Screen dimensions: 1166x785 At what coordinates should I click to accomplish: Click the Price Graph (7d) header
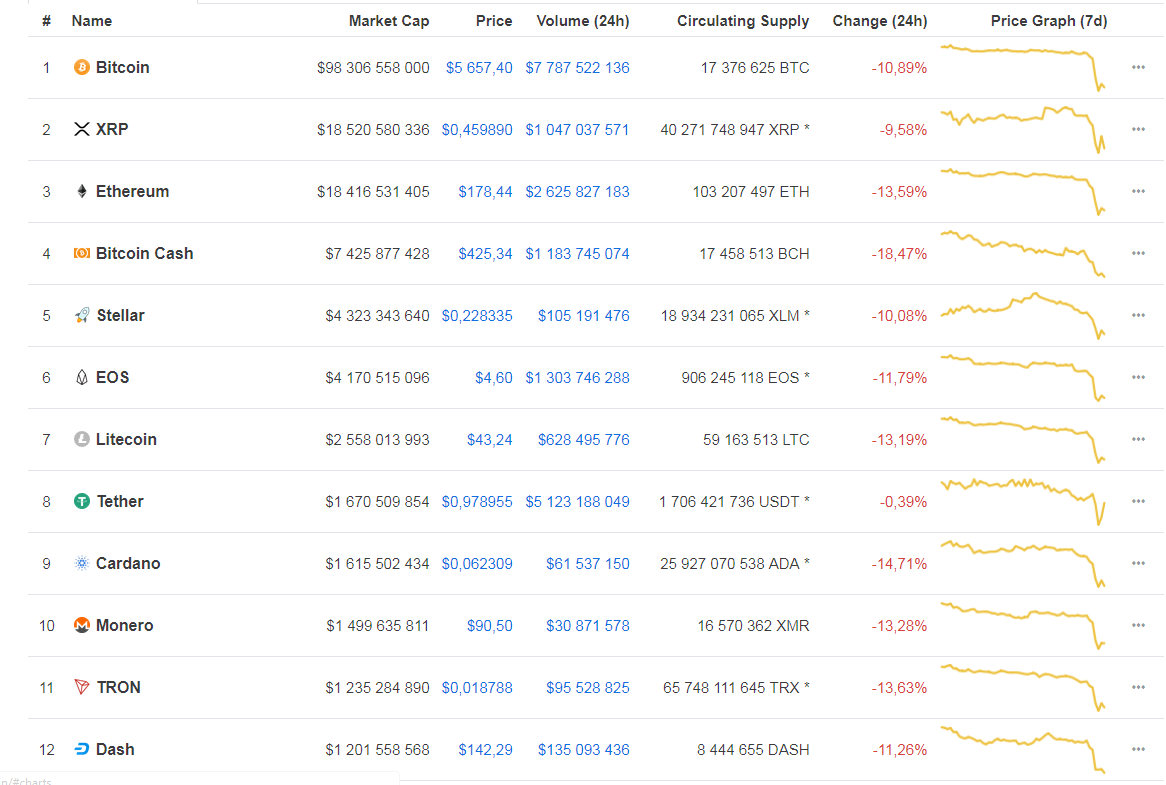point(1049,21)
